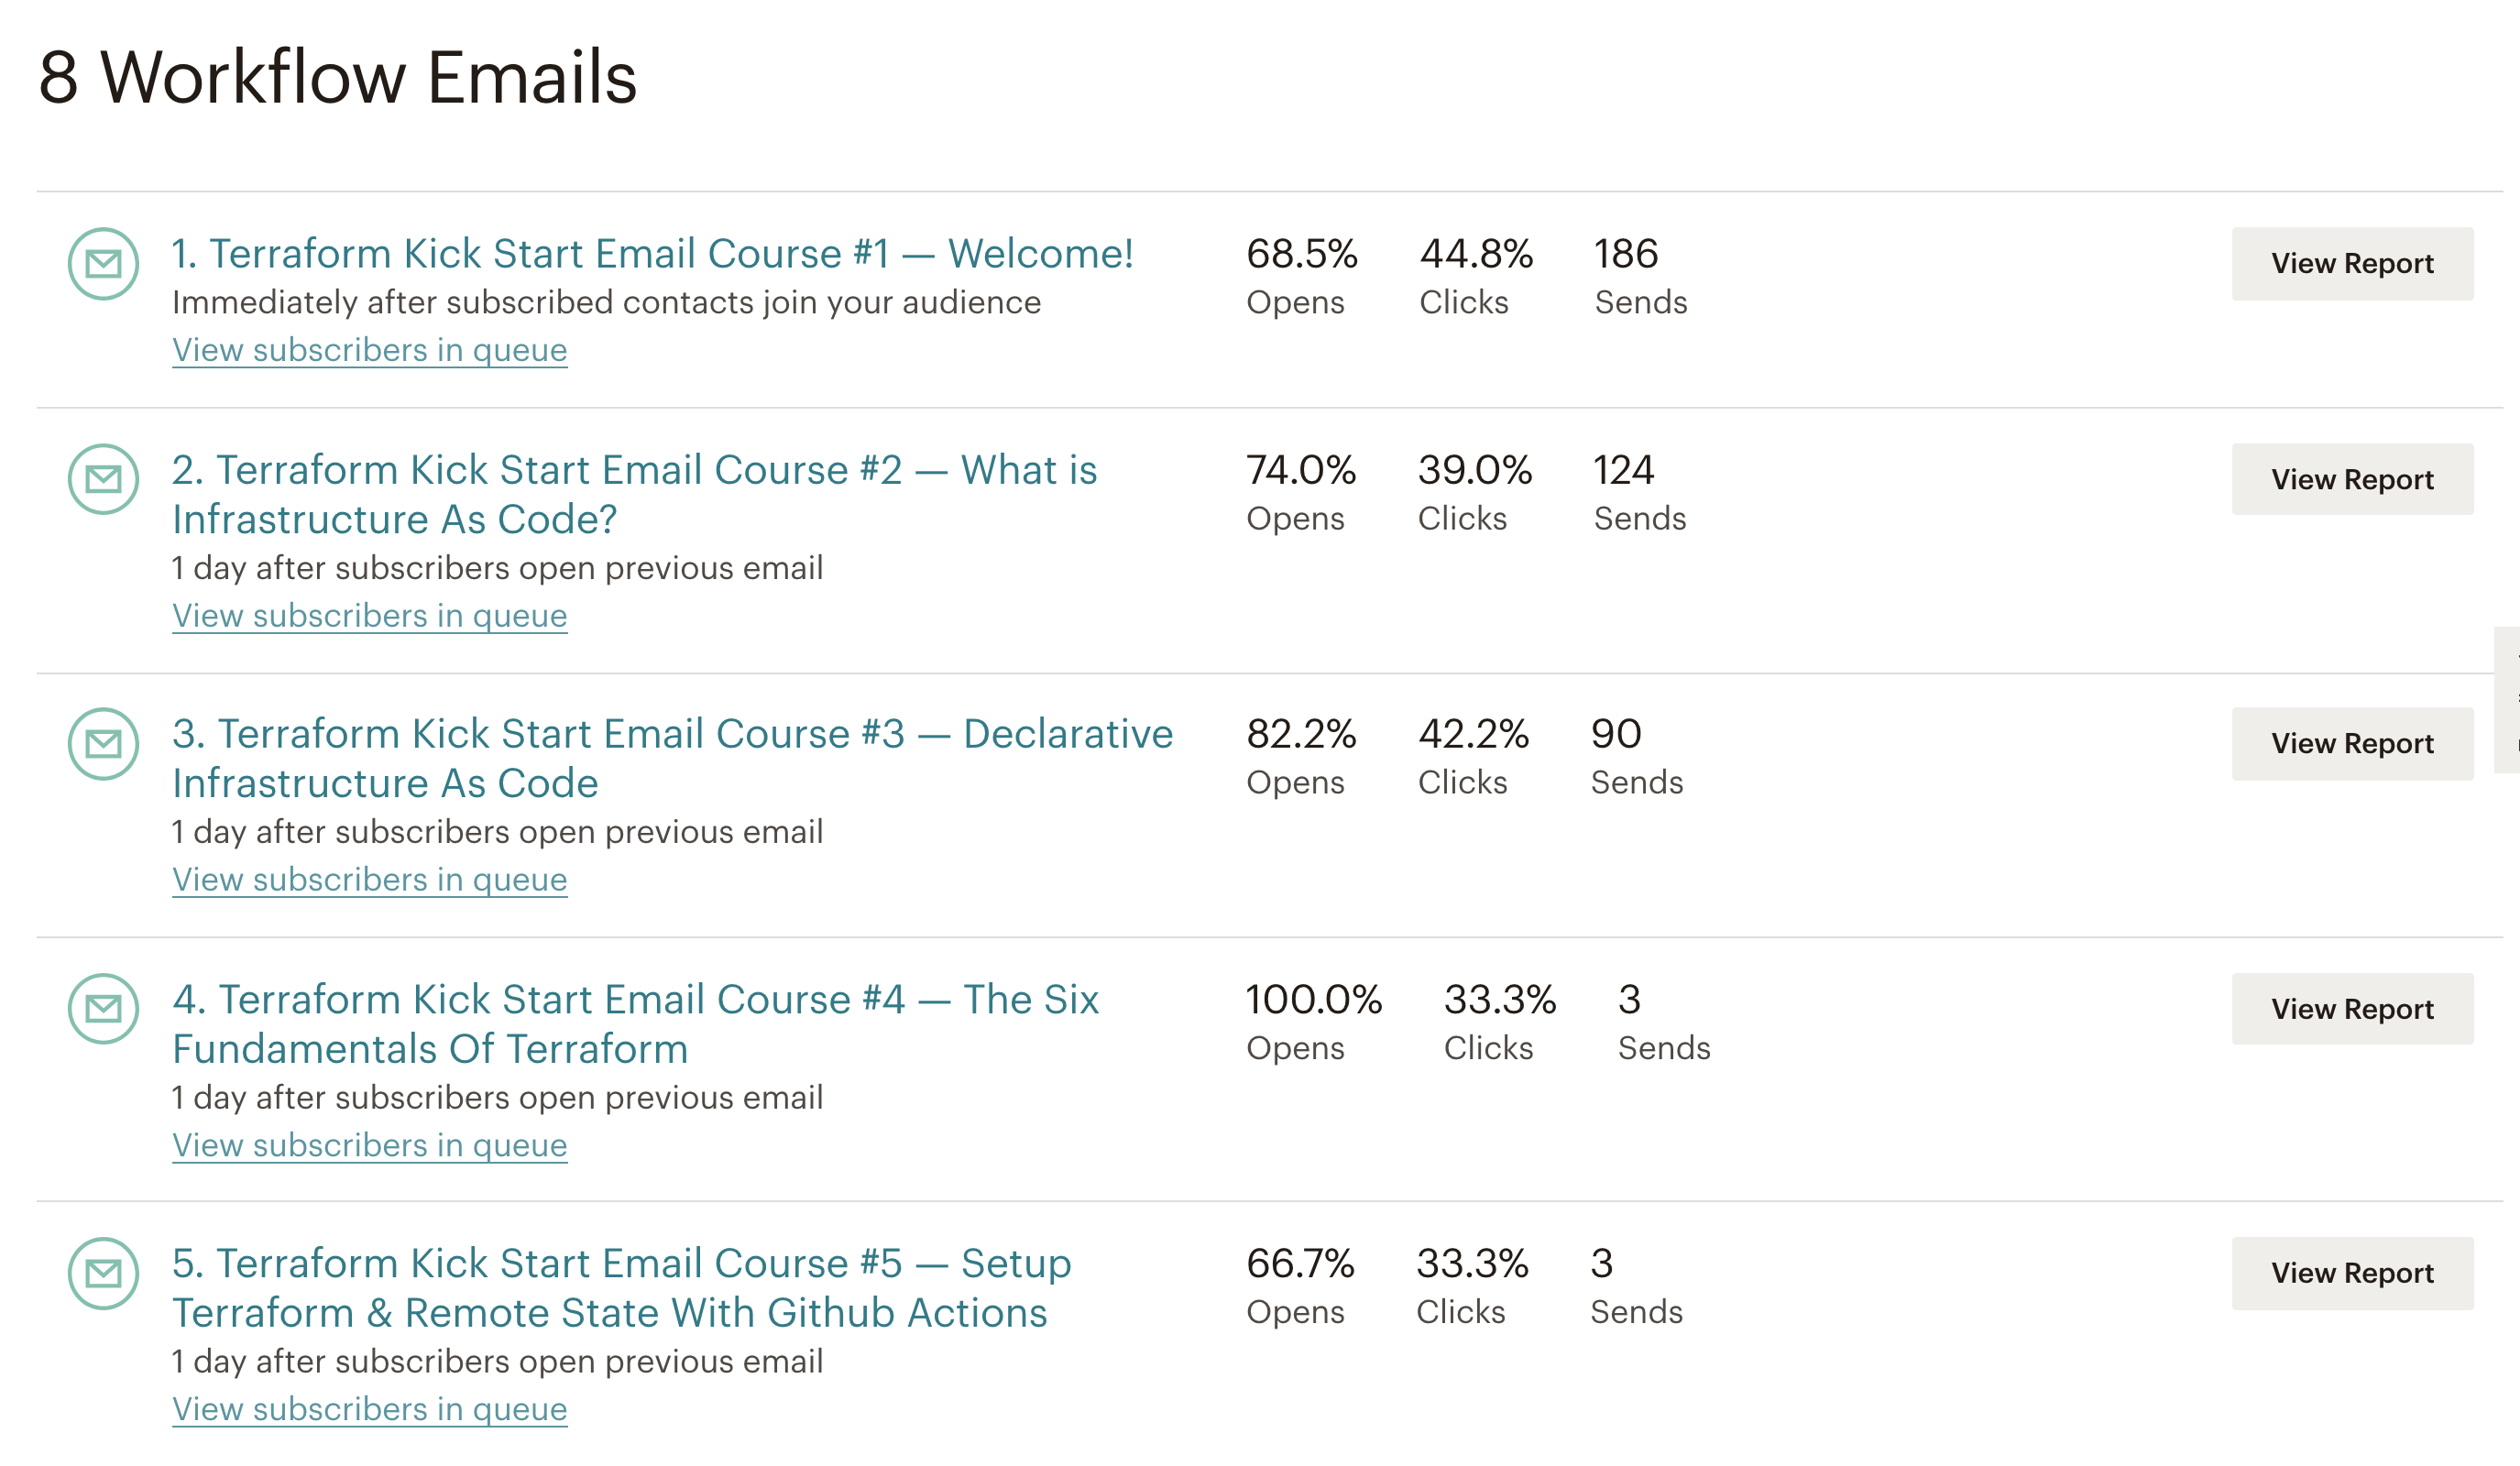View subscribers in queue for email #5
2520x1466 pixels.
click(x=369, y=1409)
